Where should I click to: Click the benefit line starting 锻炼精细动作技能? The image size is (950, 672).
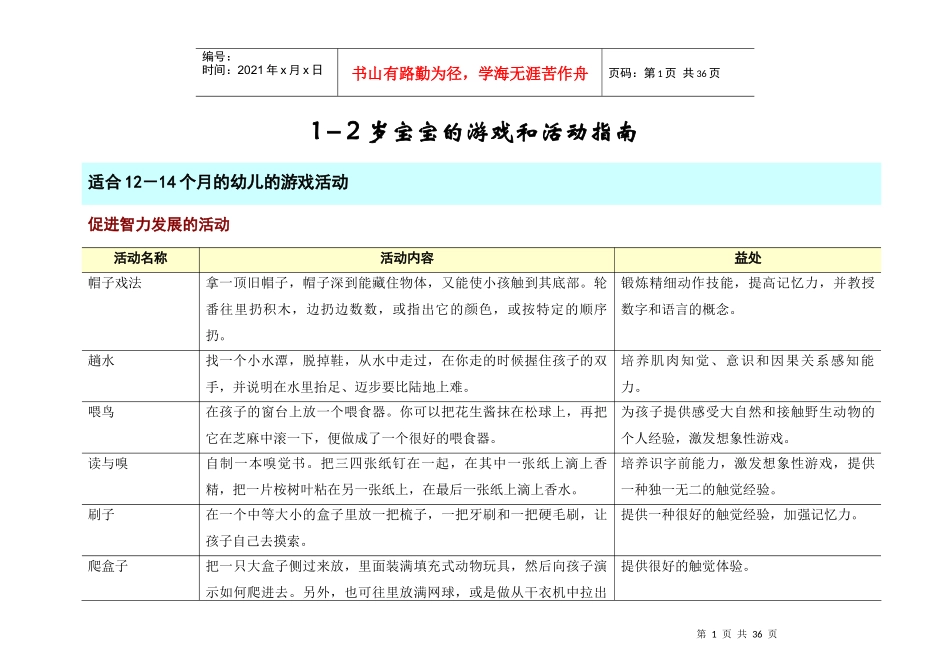[x=748, y=283]
